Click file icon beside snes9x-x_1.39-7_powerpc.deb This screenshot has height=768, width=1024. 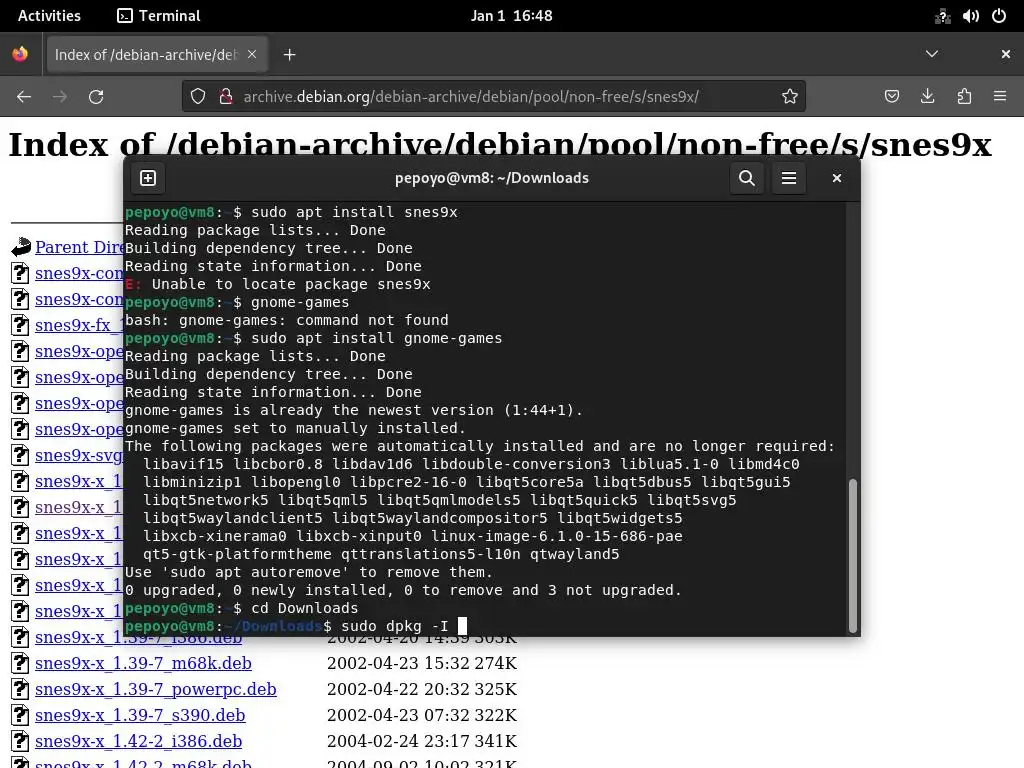pos(20,690)
